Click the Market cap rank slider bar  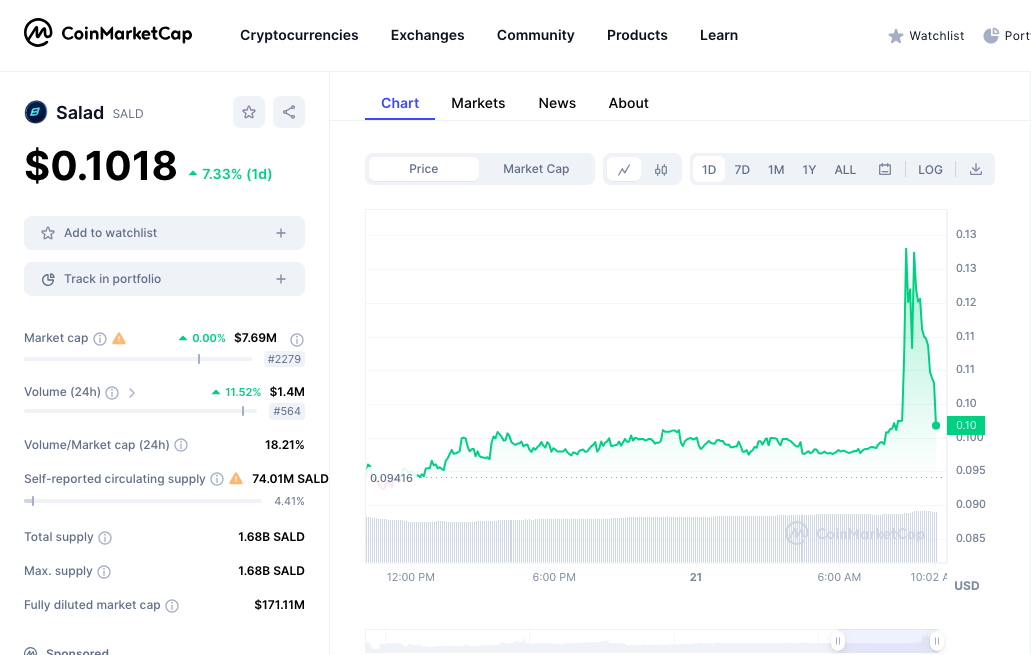click(x=138, y=359)
